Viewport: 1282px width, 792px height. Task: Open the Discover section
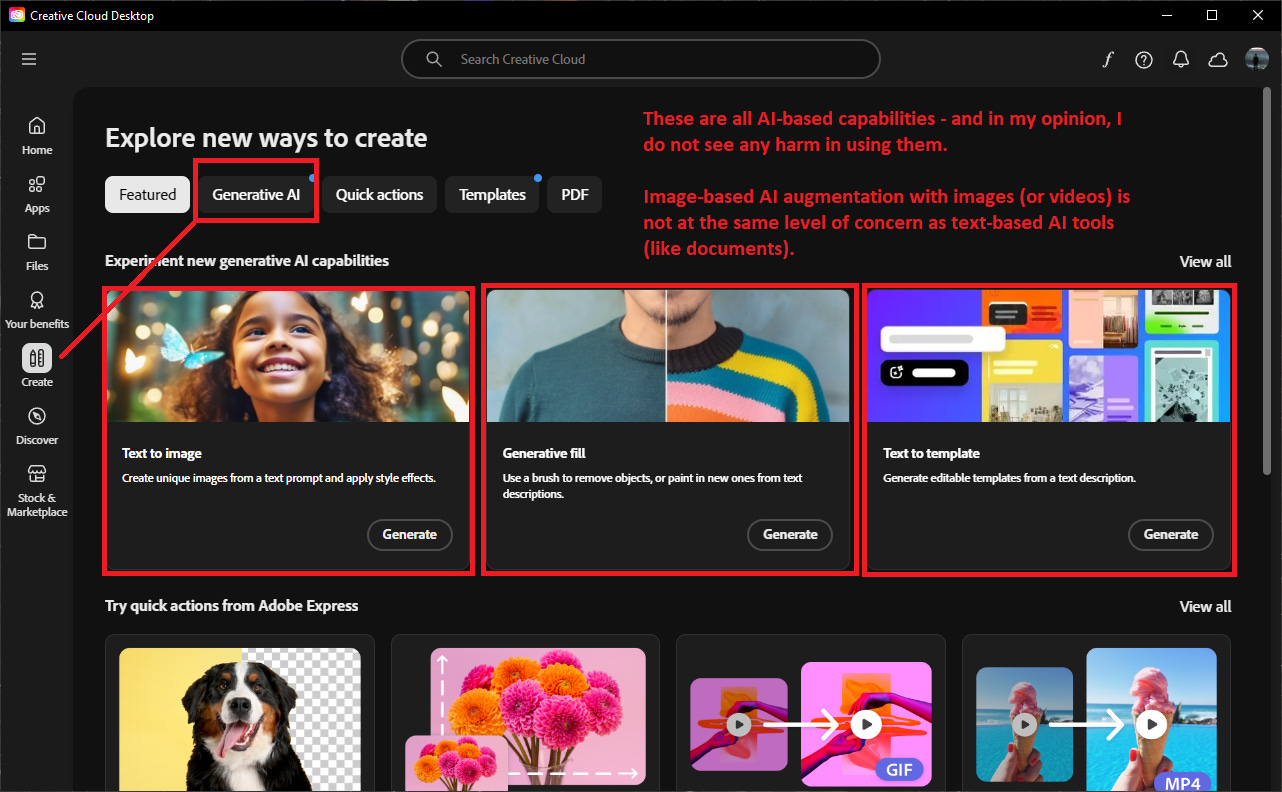[37, 426]
